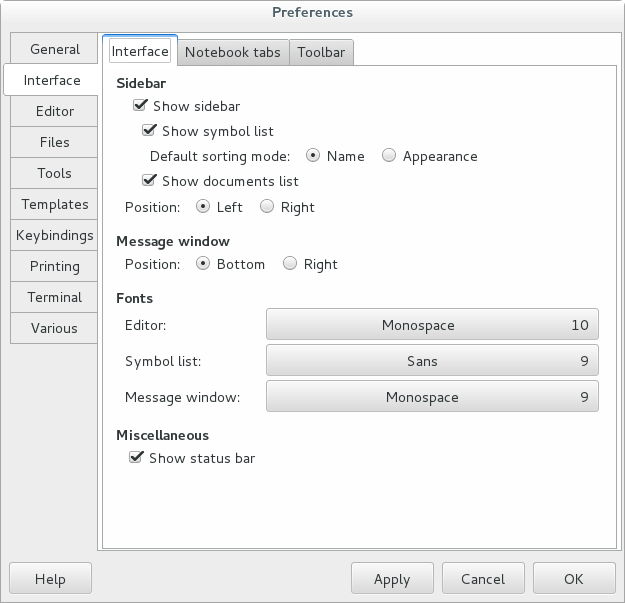The height and width of the screenshot is (603, 625).
Task: Toggle Show status bar checkbox
Action: point(137,458)
